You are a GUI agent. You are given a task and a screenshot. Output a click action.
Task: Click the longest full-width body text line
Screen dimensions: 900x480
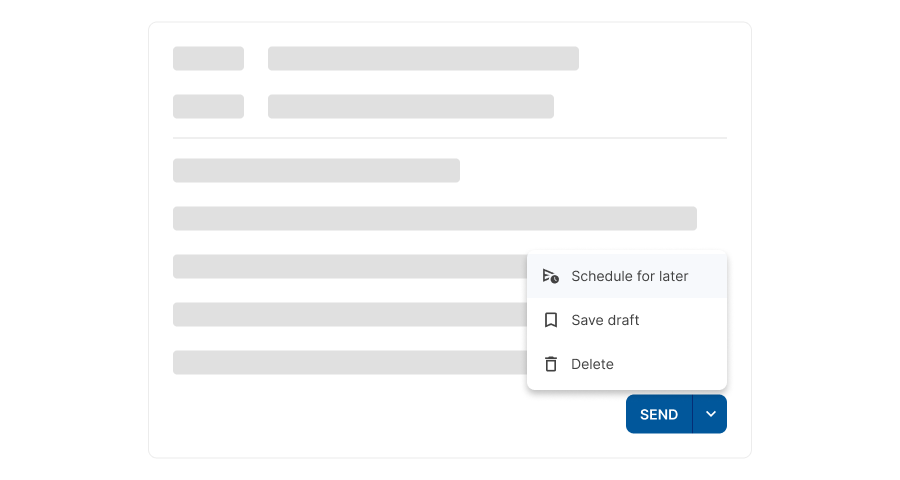pyautogui.click(x=434, y=218)
